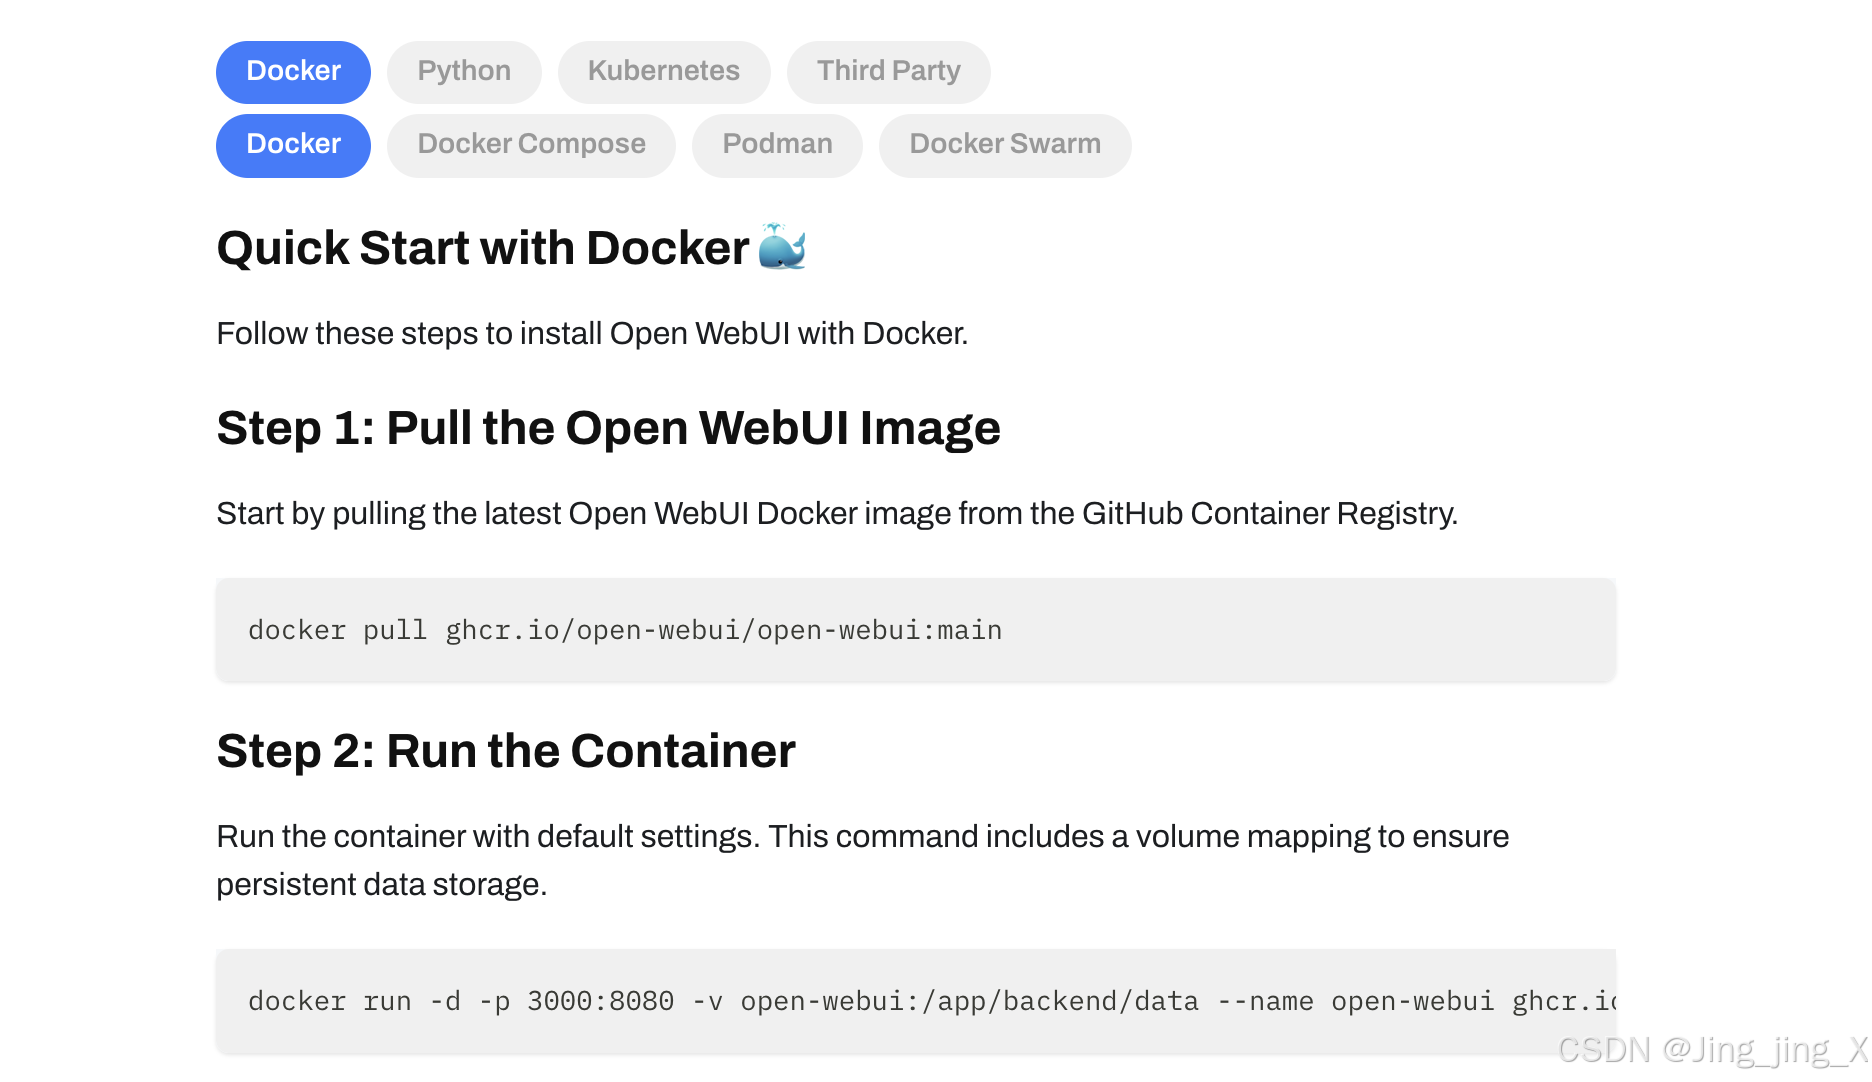Switch to the Python tab
The width and height of the screenshot is (1872, 1082).
coord(464,72)
